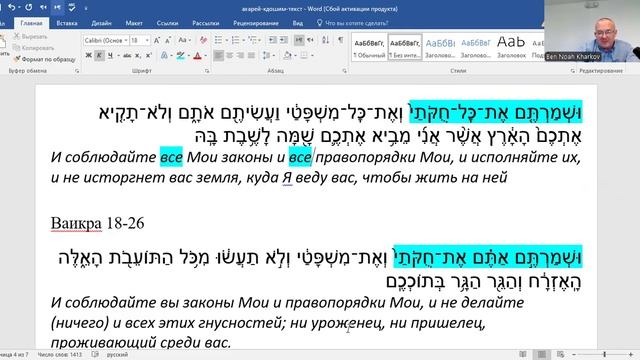Click the numbered list icon
This screenshot has height=360, width=640.
pyautogui.click(x=235, y=40)
